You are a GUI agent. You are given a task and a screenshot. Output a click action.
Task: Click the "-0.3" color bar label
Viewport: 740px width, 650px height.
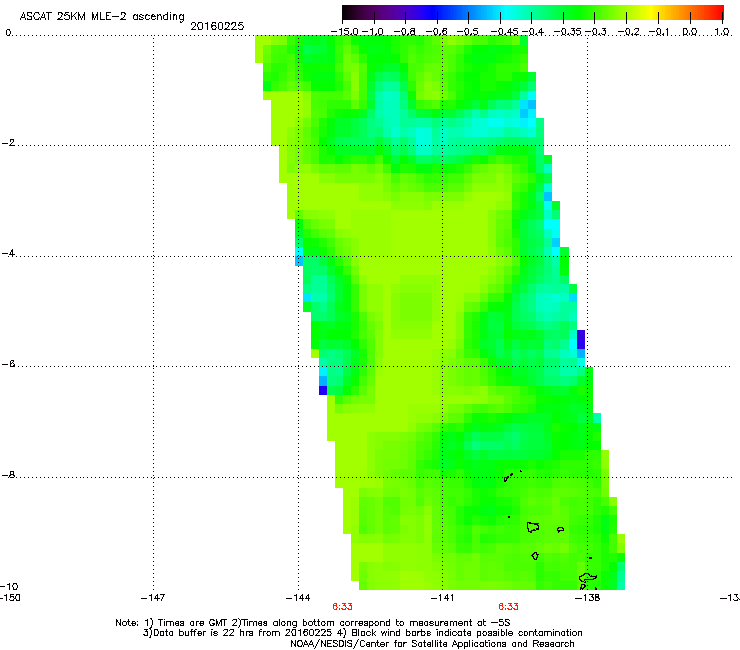pyautogui.click(x=596, y=32)
